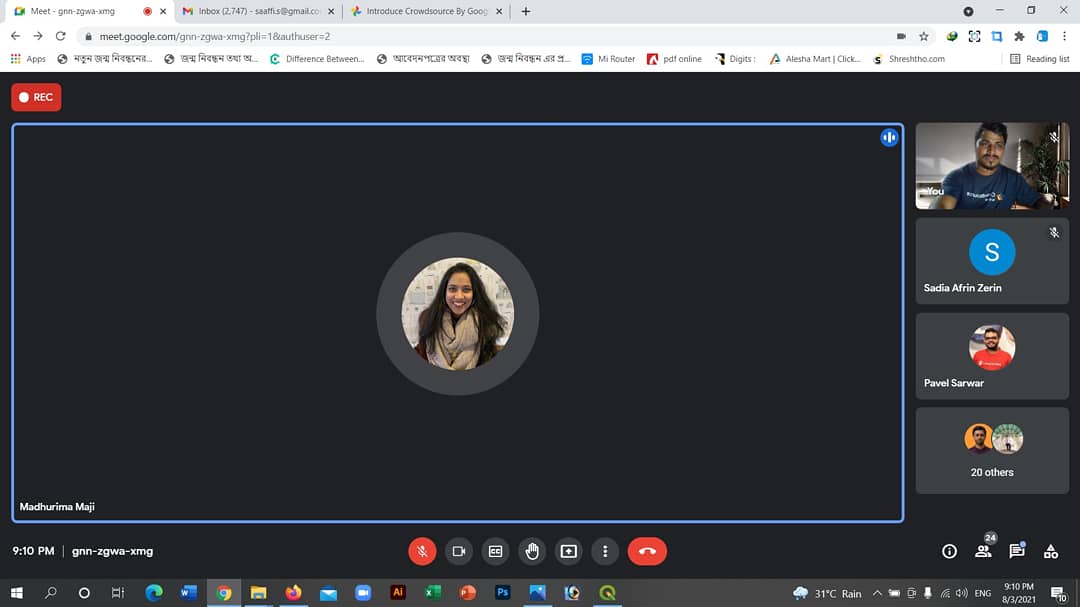Open the taskbar clock showing 9:10 PM

coord(1019,593)
